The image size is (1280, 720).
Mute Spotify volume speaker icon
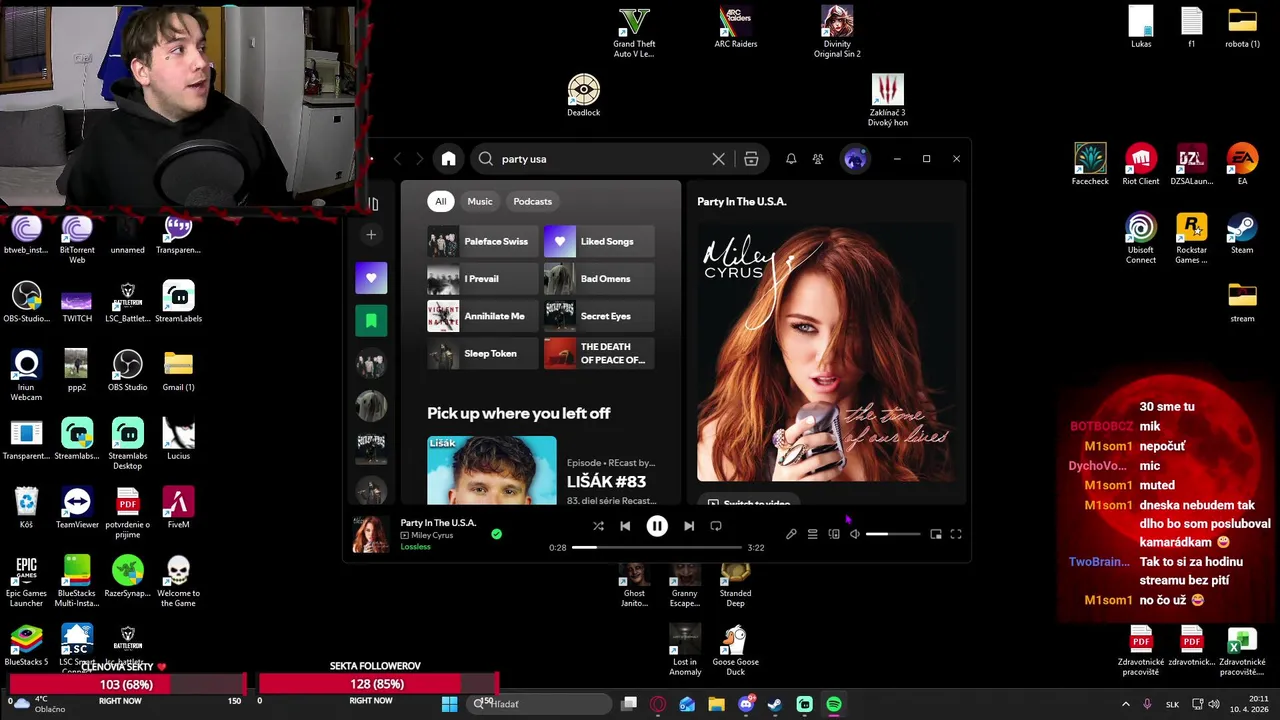pyautogui.click(x=855, y=534)
